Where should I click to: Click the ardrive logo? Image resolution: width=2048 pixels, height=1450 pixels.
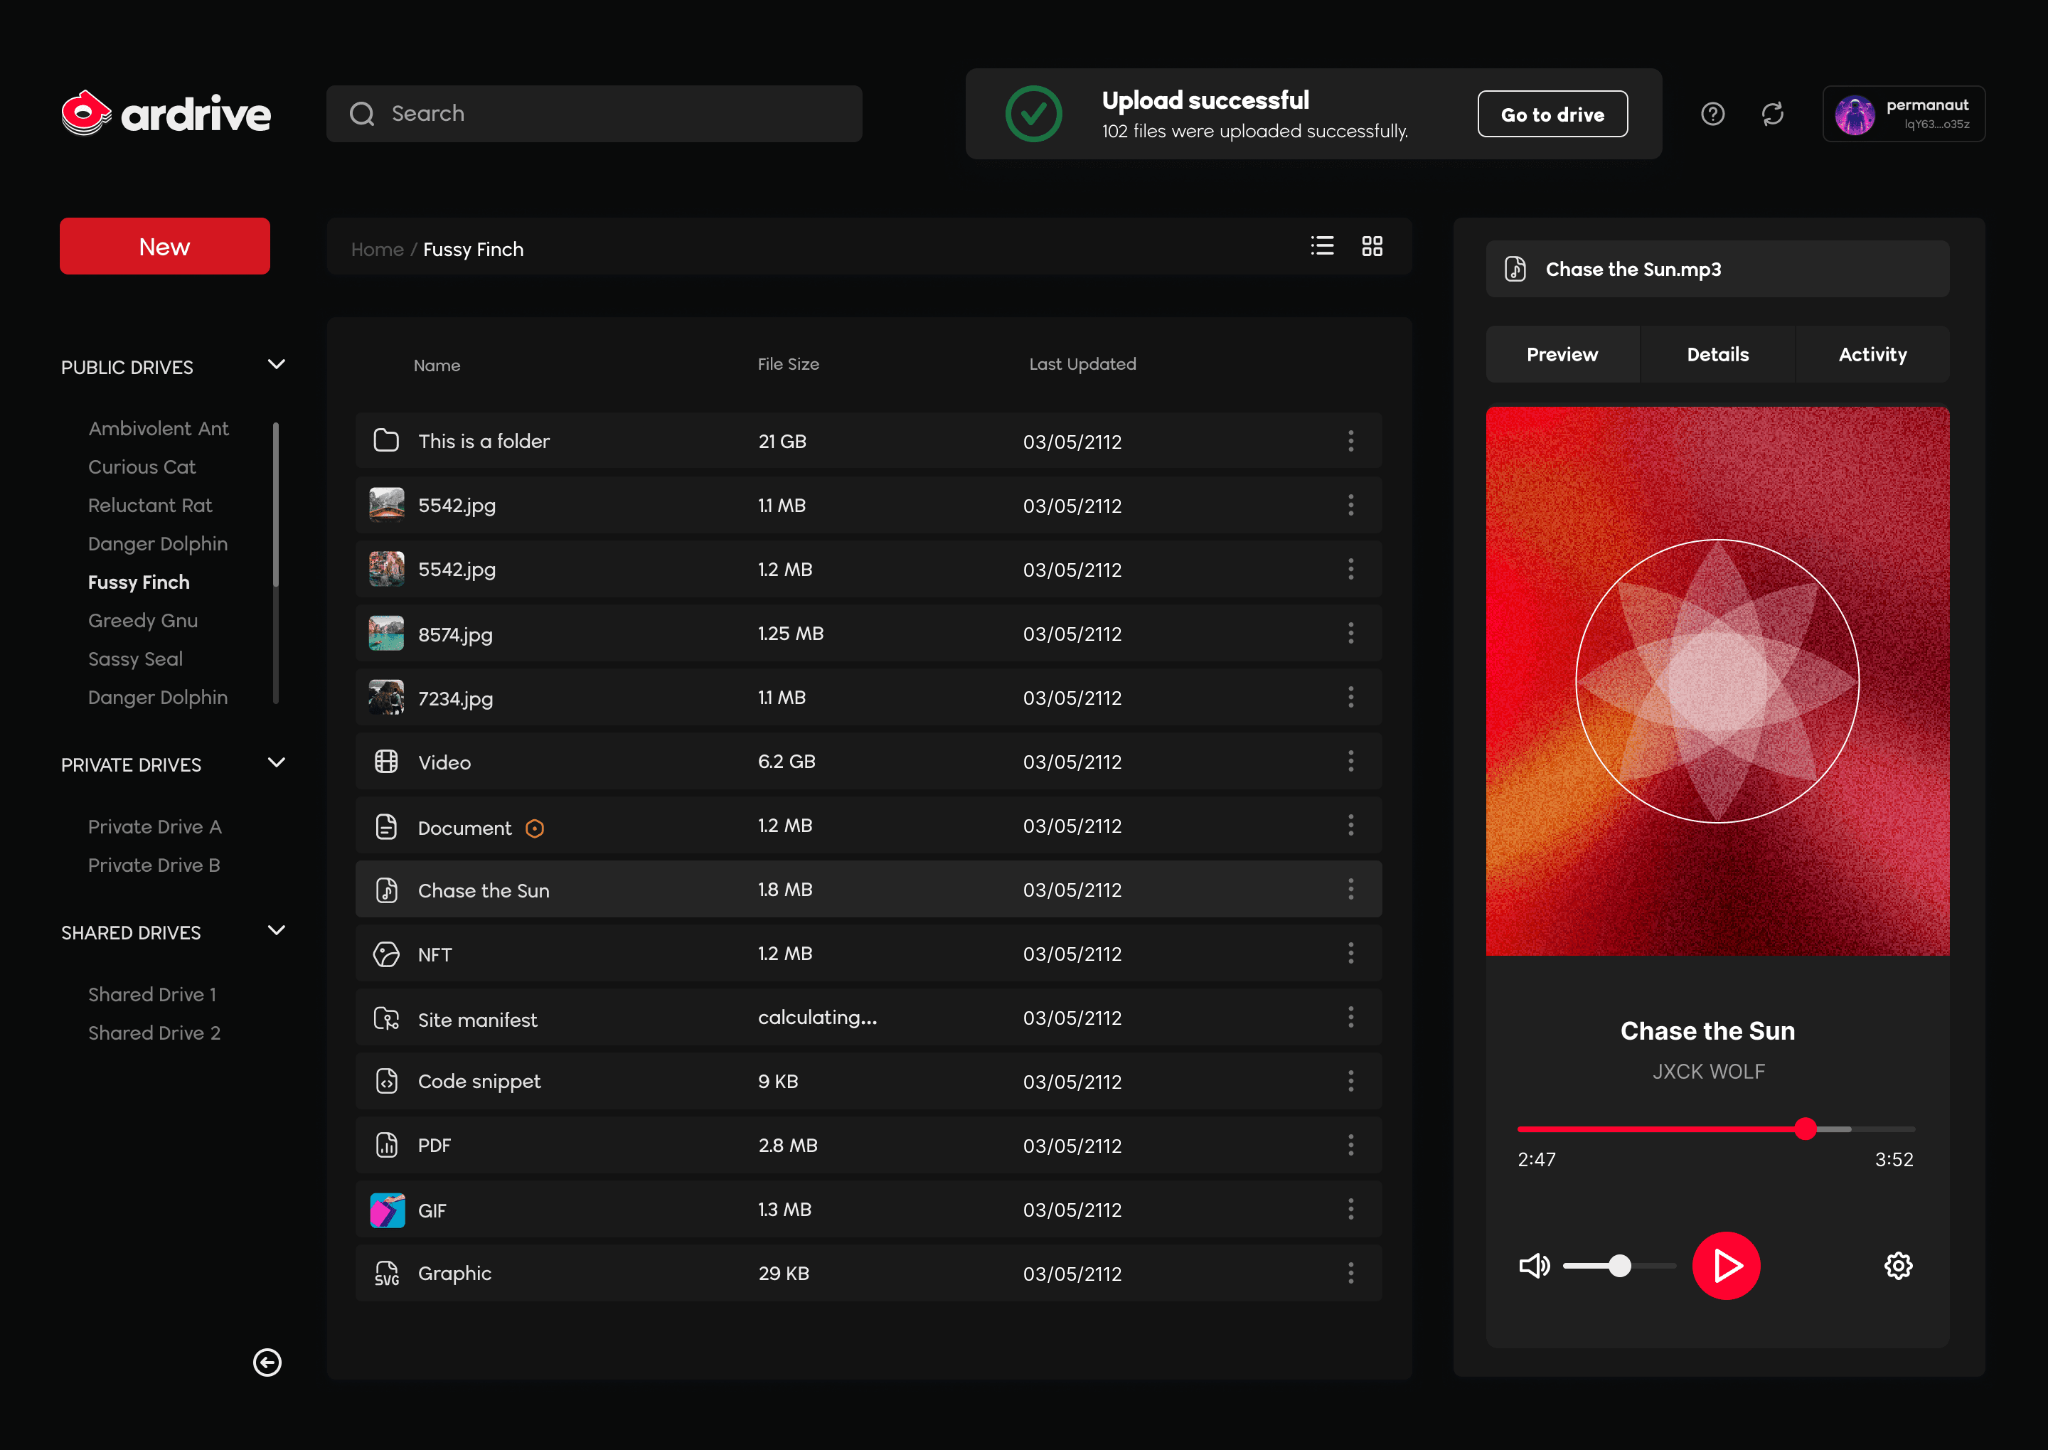tap(166, 114)
